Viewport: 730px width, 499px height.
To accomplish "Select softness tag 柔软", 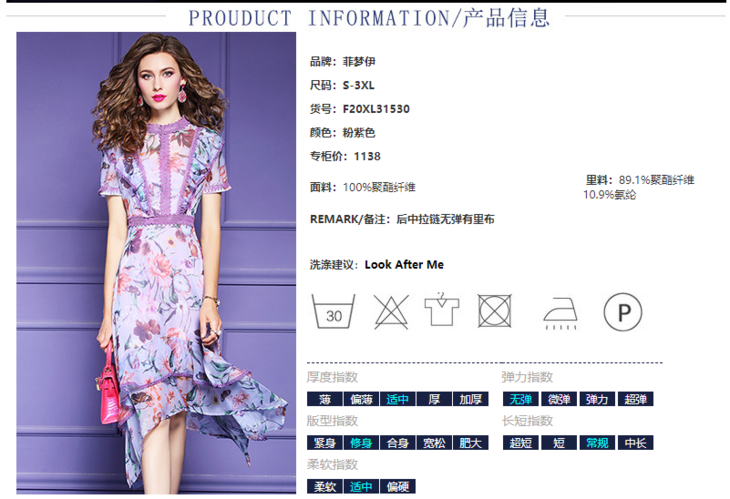I will click(x=324, y=486).
